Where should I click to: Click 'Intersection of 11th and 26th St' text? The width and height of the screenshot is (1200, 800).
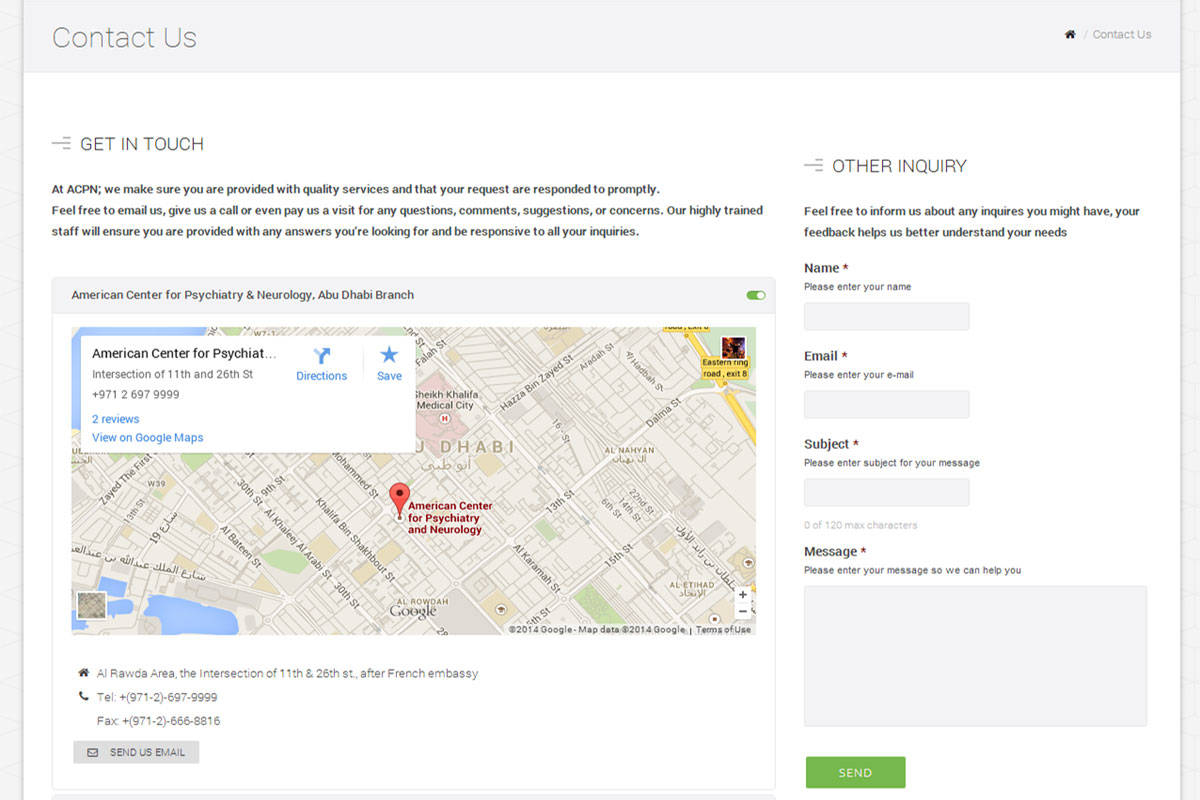pyautogui.click(x=172, y=374)
